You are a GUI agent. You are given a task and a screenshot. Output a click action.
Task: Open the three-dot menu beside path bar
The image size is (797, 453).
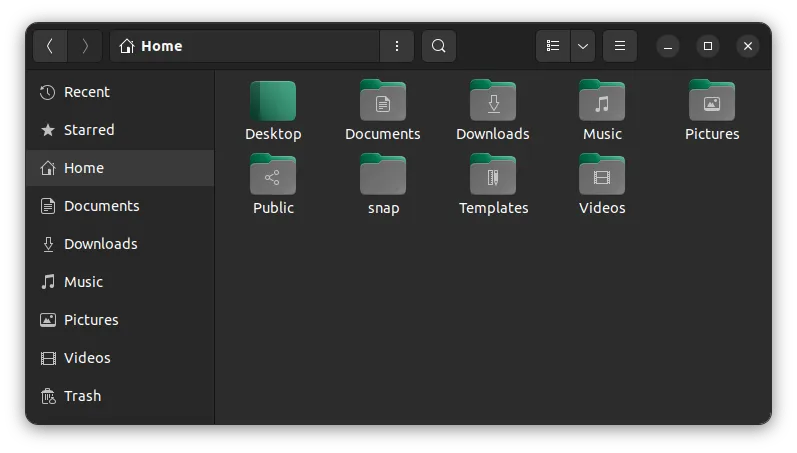397,46
